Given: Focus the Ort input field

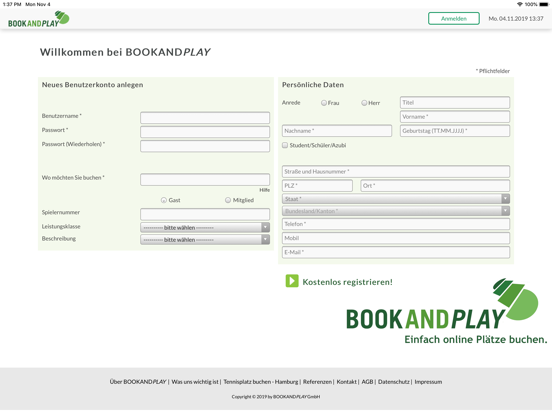Looking at the screenshot, I should click(x=435, y=186).
